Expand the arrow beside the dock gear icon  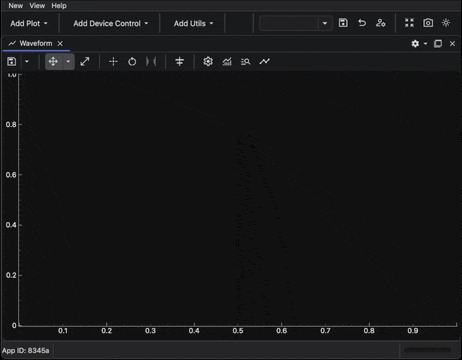425,44
